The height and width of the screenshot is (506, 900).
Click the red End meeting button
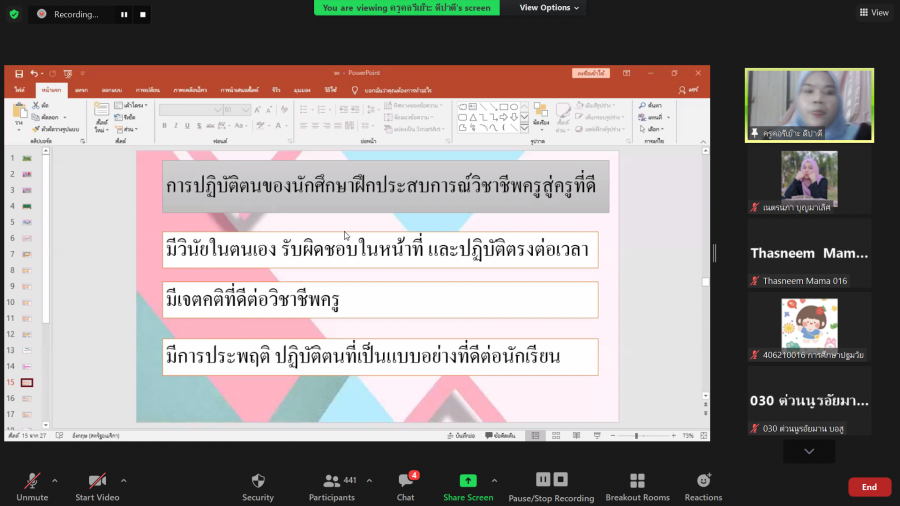pos(869,487)
